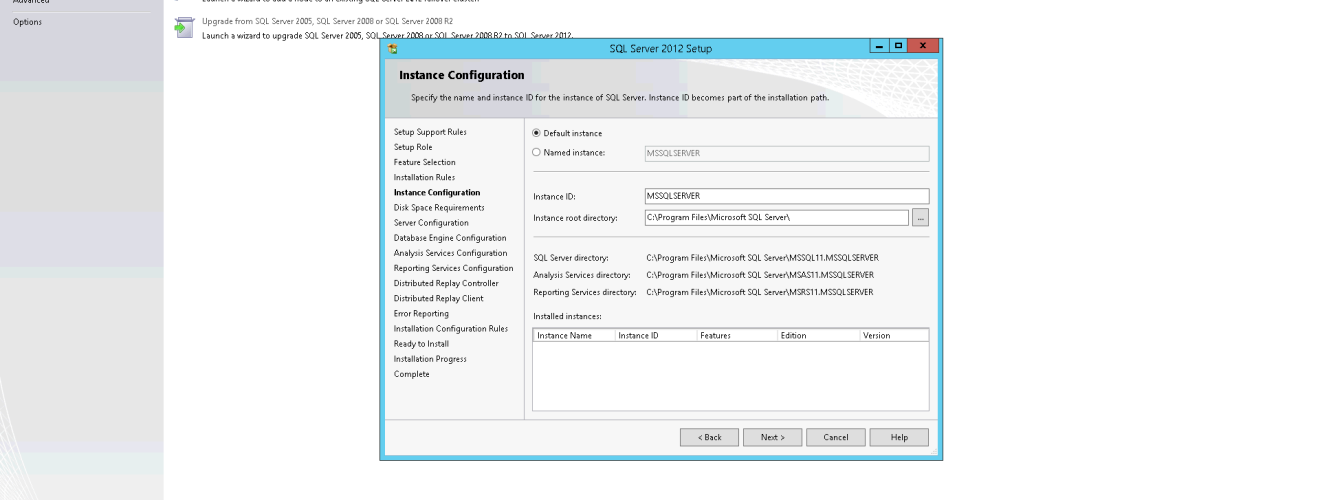1320x500 pixels.
Task: Click the Analysis Services Configuration step
Action: tap(451, 253)
